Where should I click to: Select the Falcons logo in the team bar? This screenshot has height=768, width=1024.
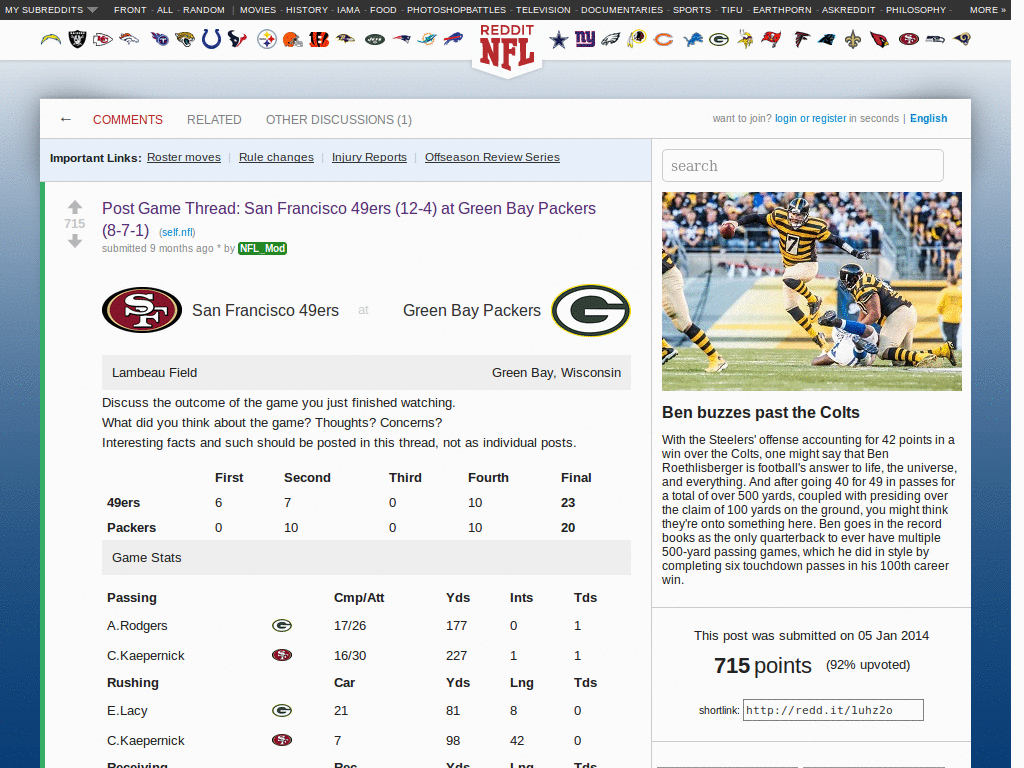pos(801,40)
